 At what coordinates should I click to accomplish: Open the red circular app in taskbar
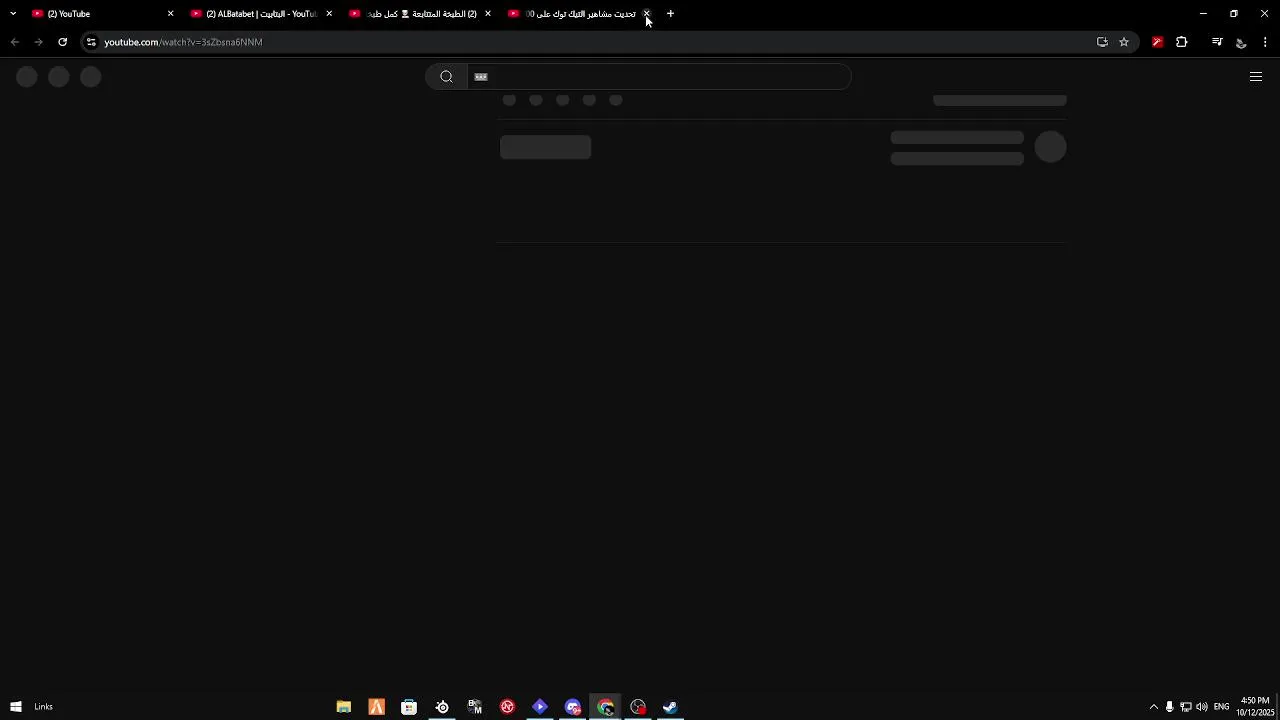click(x=508, y=707)
